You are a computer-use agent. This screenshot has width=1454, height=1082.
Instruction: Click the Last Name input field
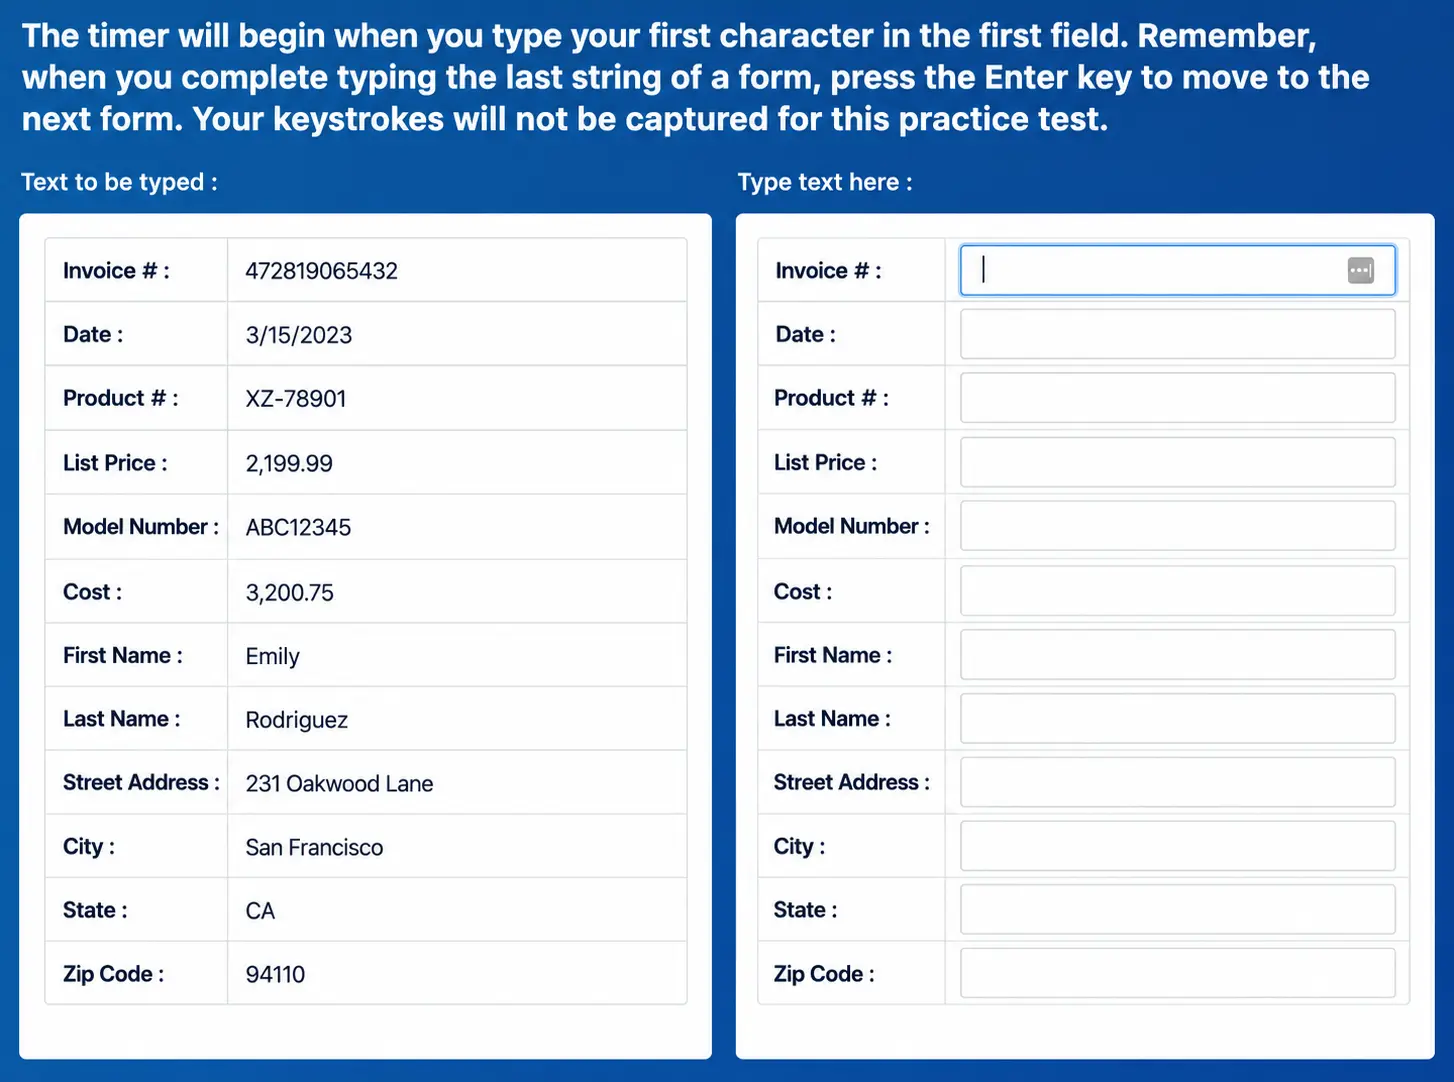tap(1177, 718)
